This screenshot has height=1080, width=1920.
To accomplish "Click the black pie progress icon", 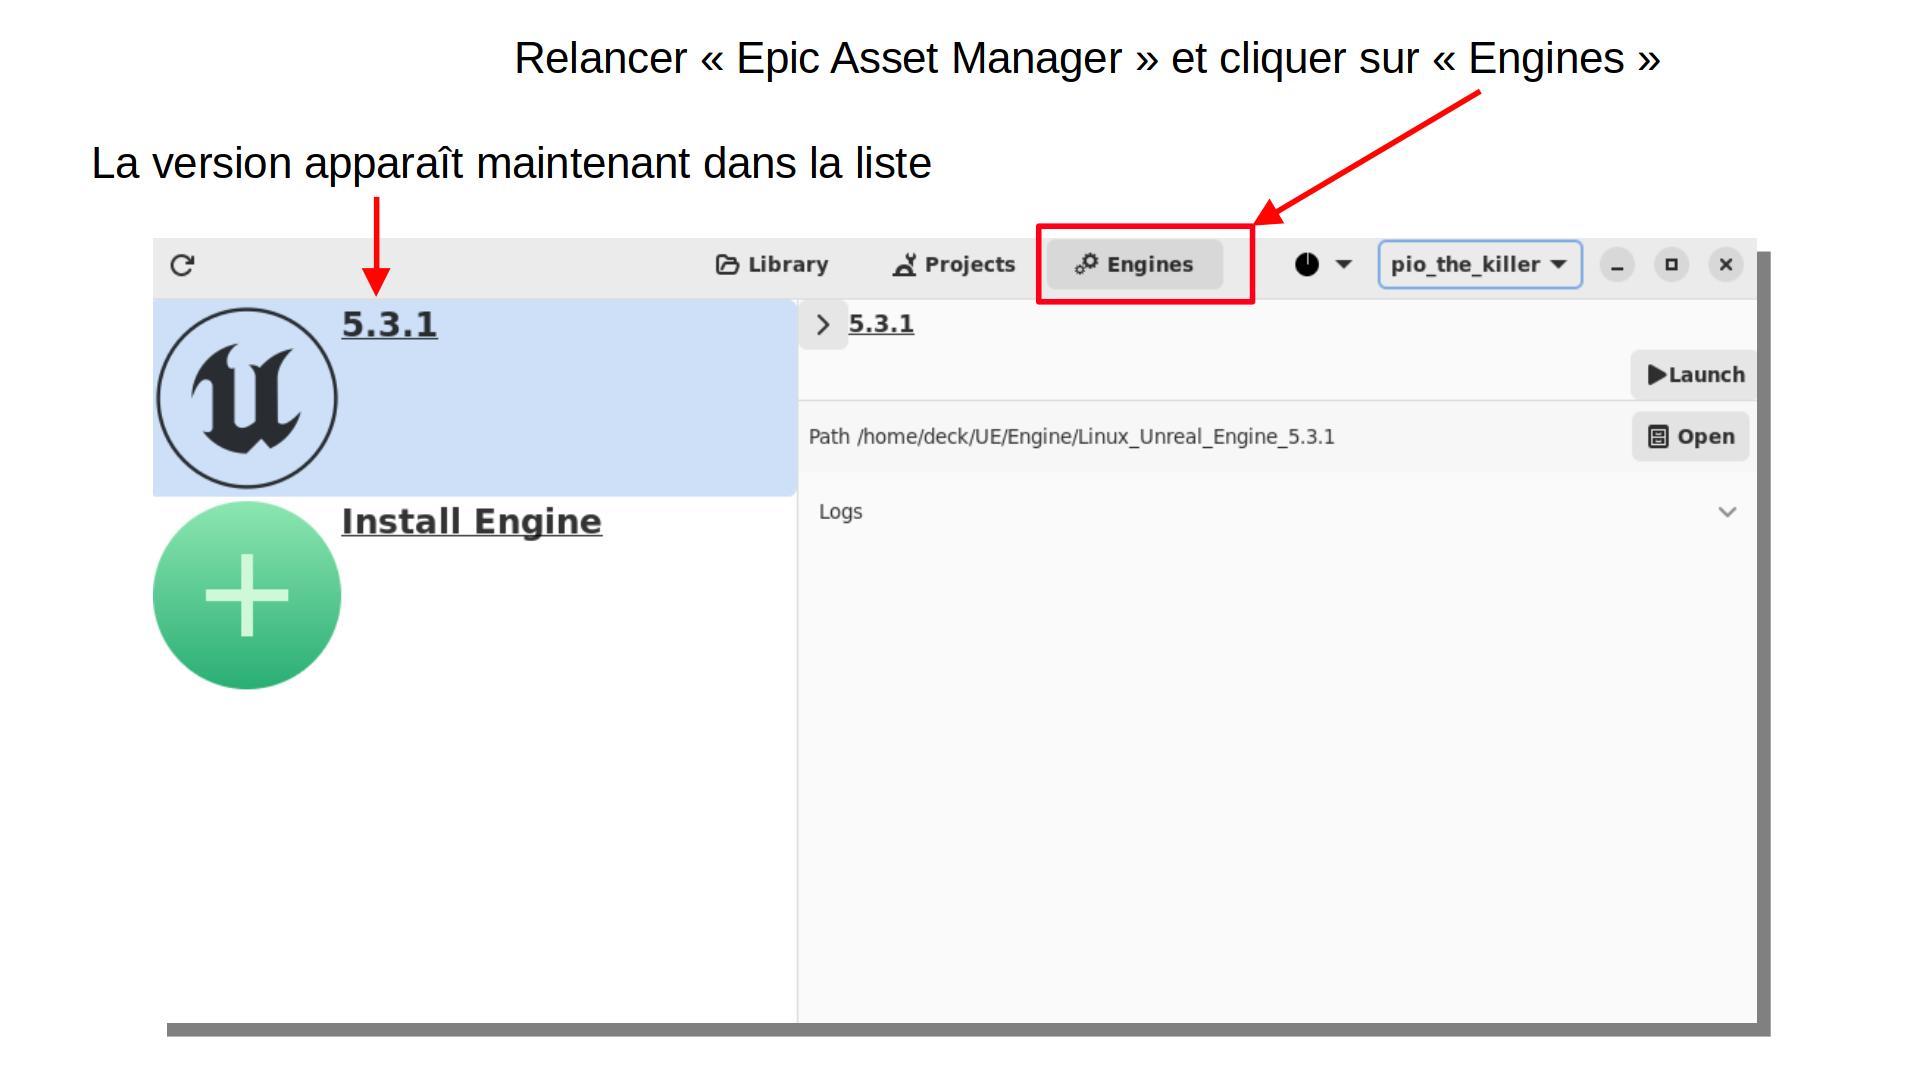I will tap(1307, 265).
